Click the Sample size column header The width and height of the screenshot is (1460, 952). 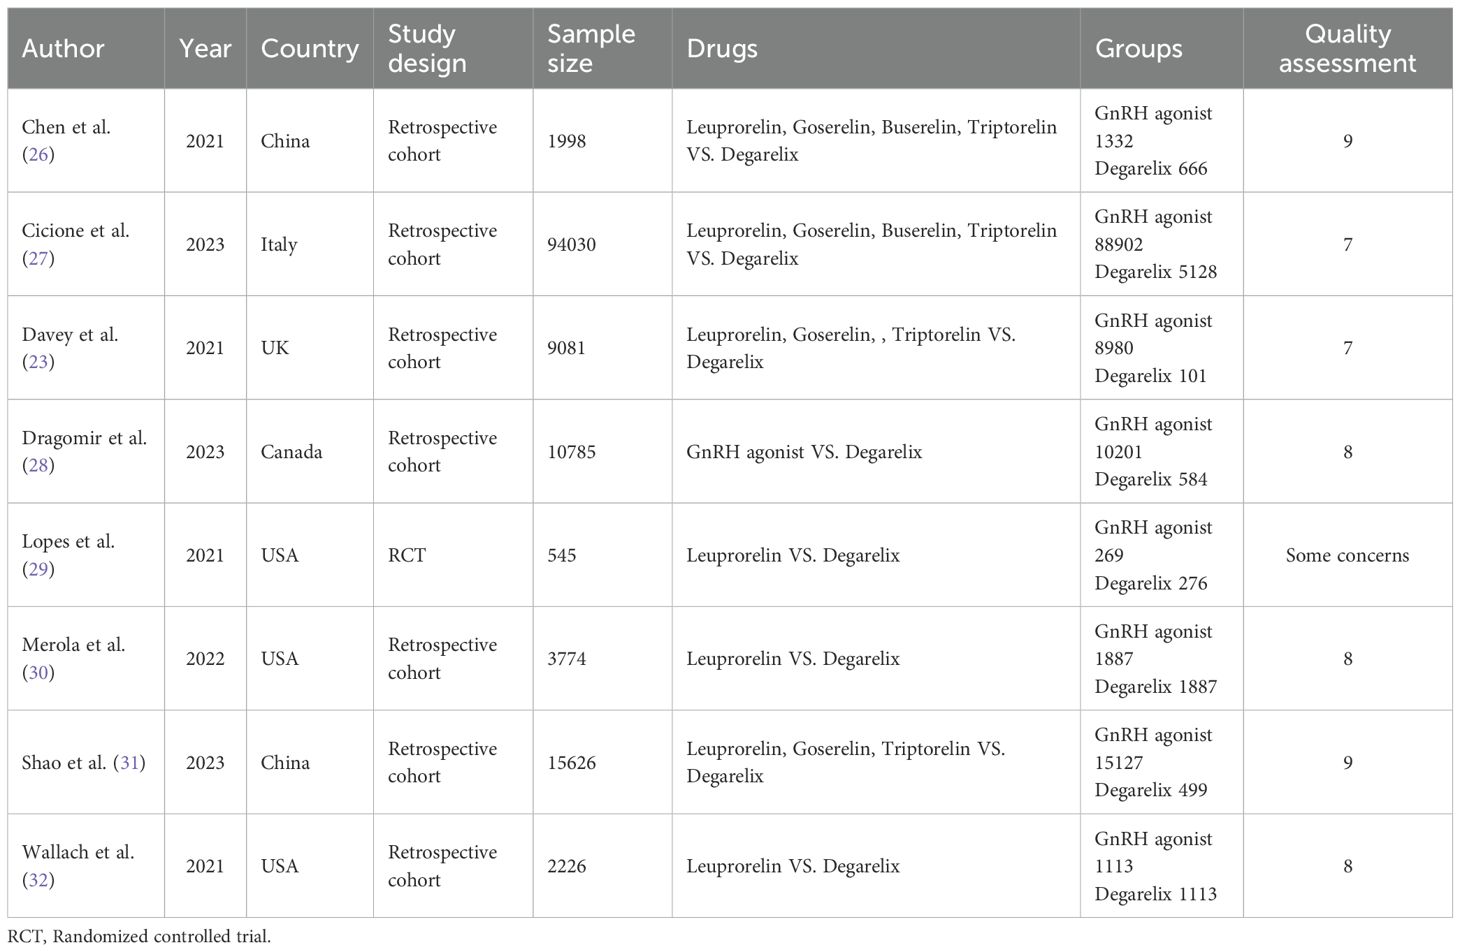(590, 49)
